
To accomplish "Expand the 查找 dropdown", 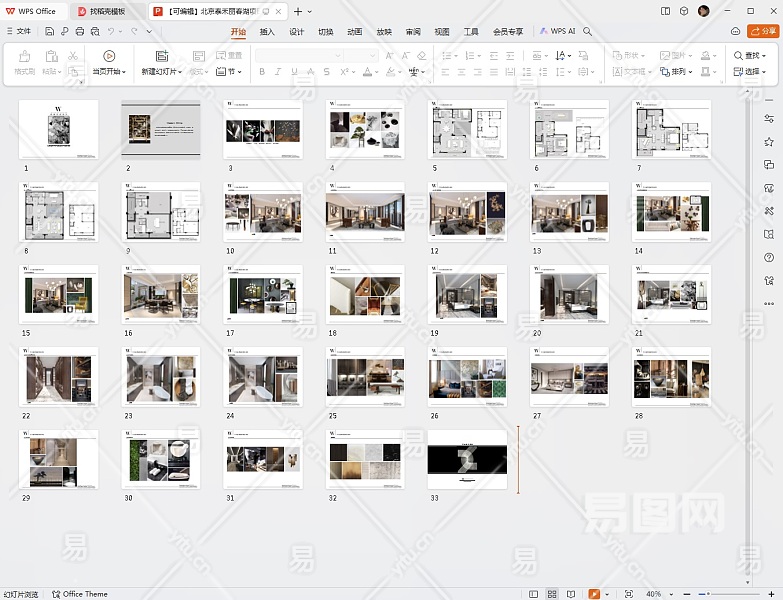I will point(765,56).
